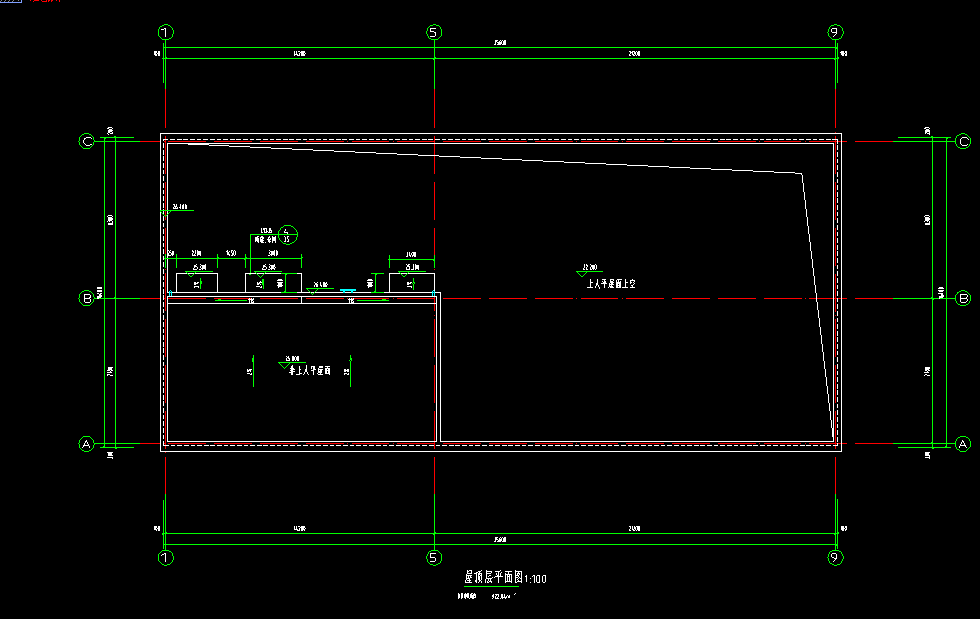Click the circular detail index symbol
This screenshot has width=980, height=619.
[288, 234]
